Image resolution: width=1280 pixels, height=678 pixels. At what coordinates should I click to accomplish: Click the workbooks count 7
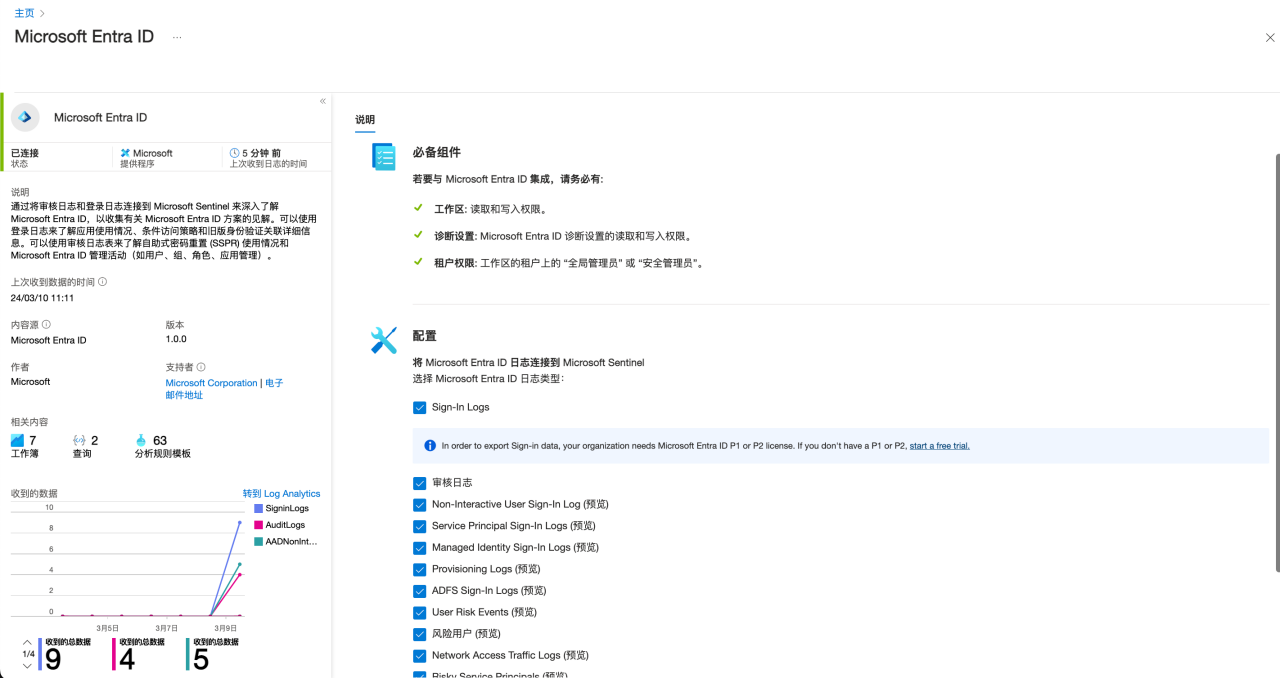coord(32,440)
